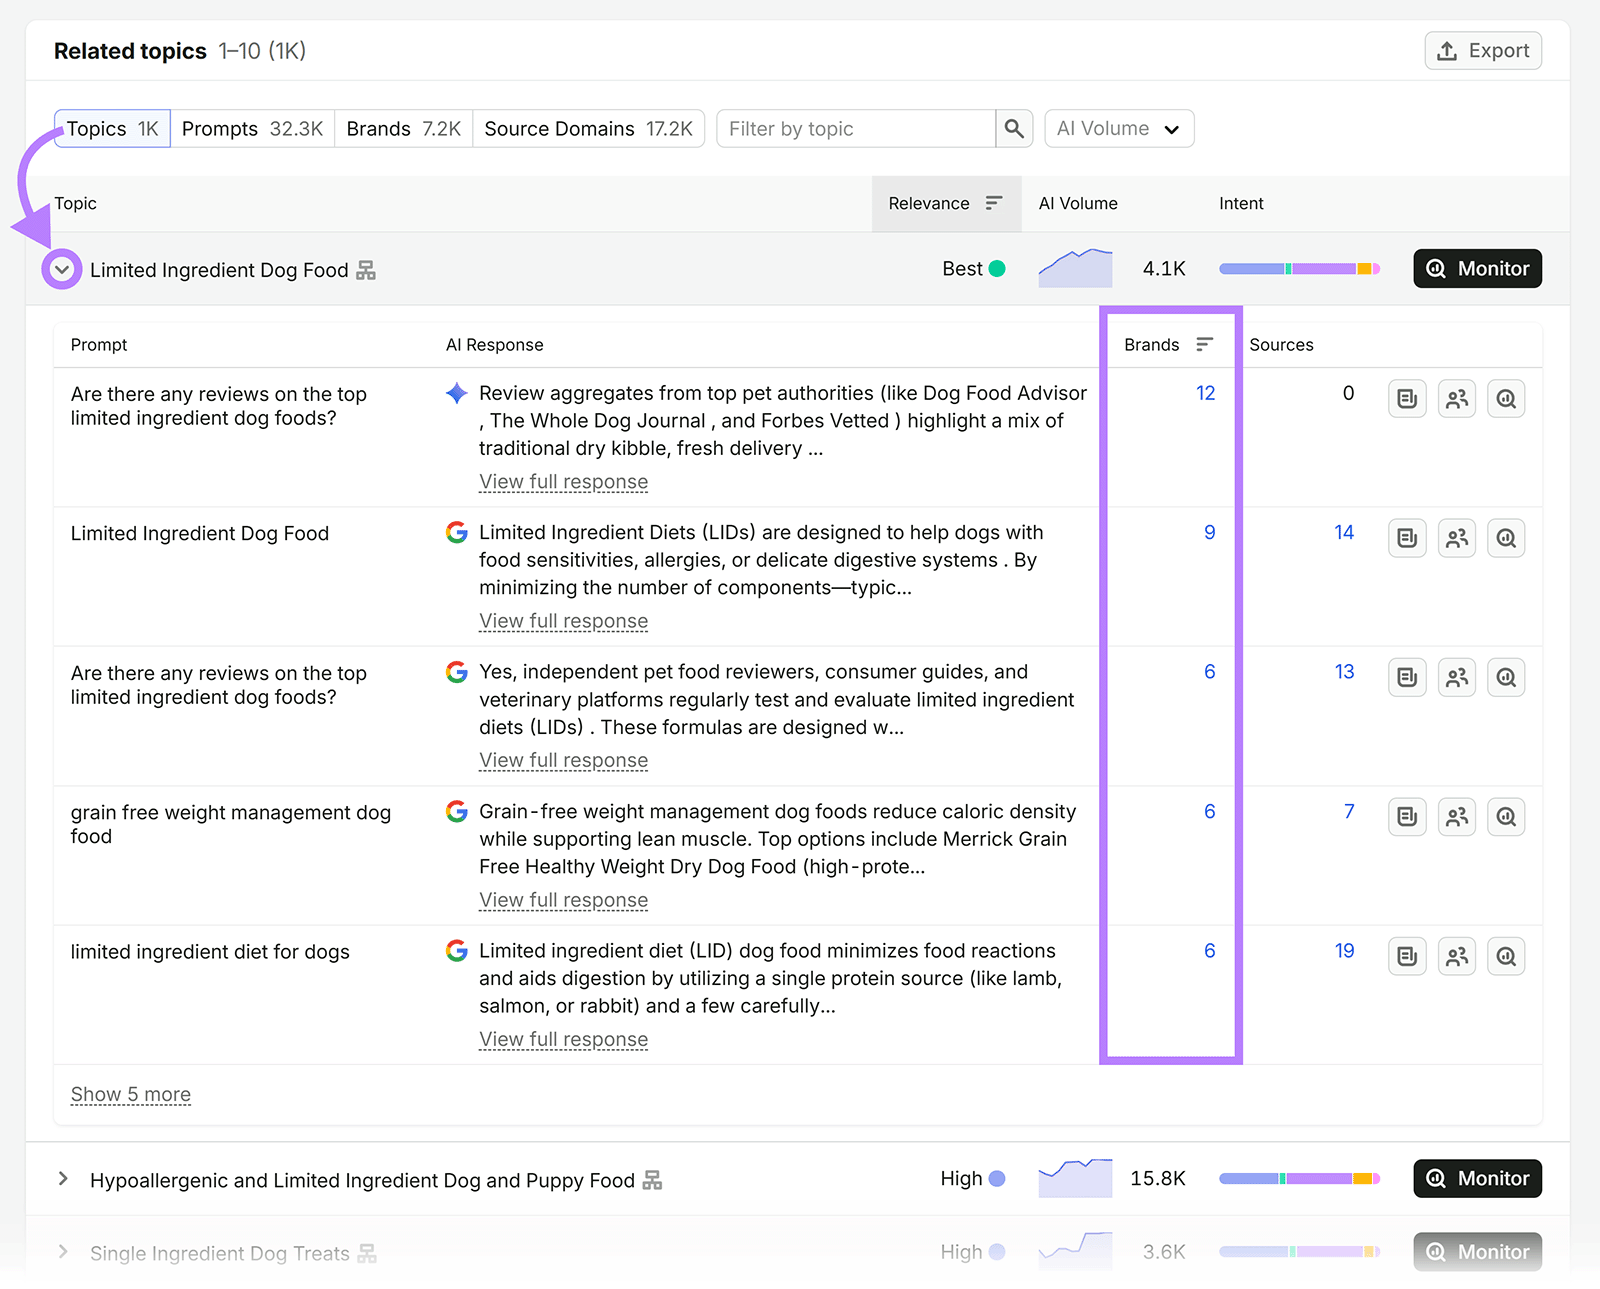Open the AI Volume dropdown
This screenshot has width=1600, height=1289.
pyautogui.click(x=1119, y=129)
